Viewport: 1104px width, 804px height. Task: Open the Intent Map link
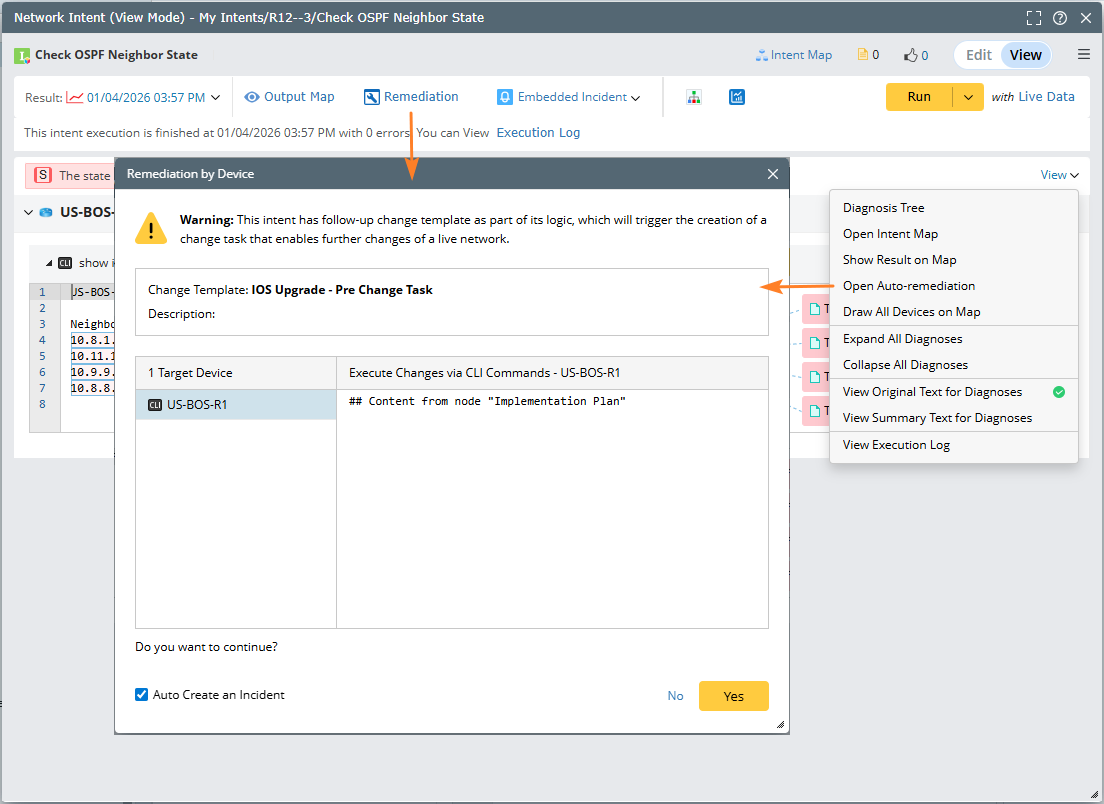[794, 55]
